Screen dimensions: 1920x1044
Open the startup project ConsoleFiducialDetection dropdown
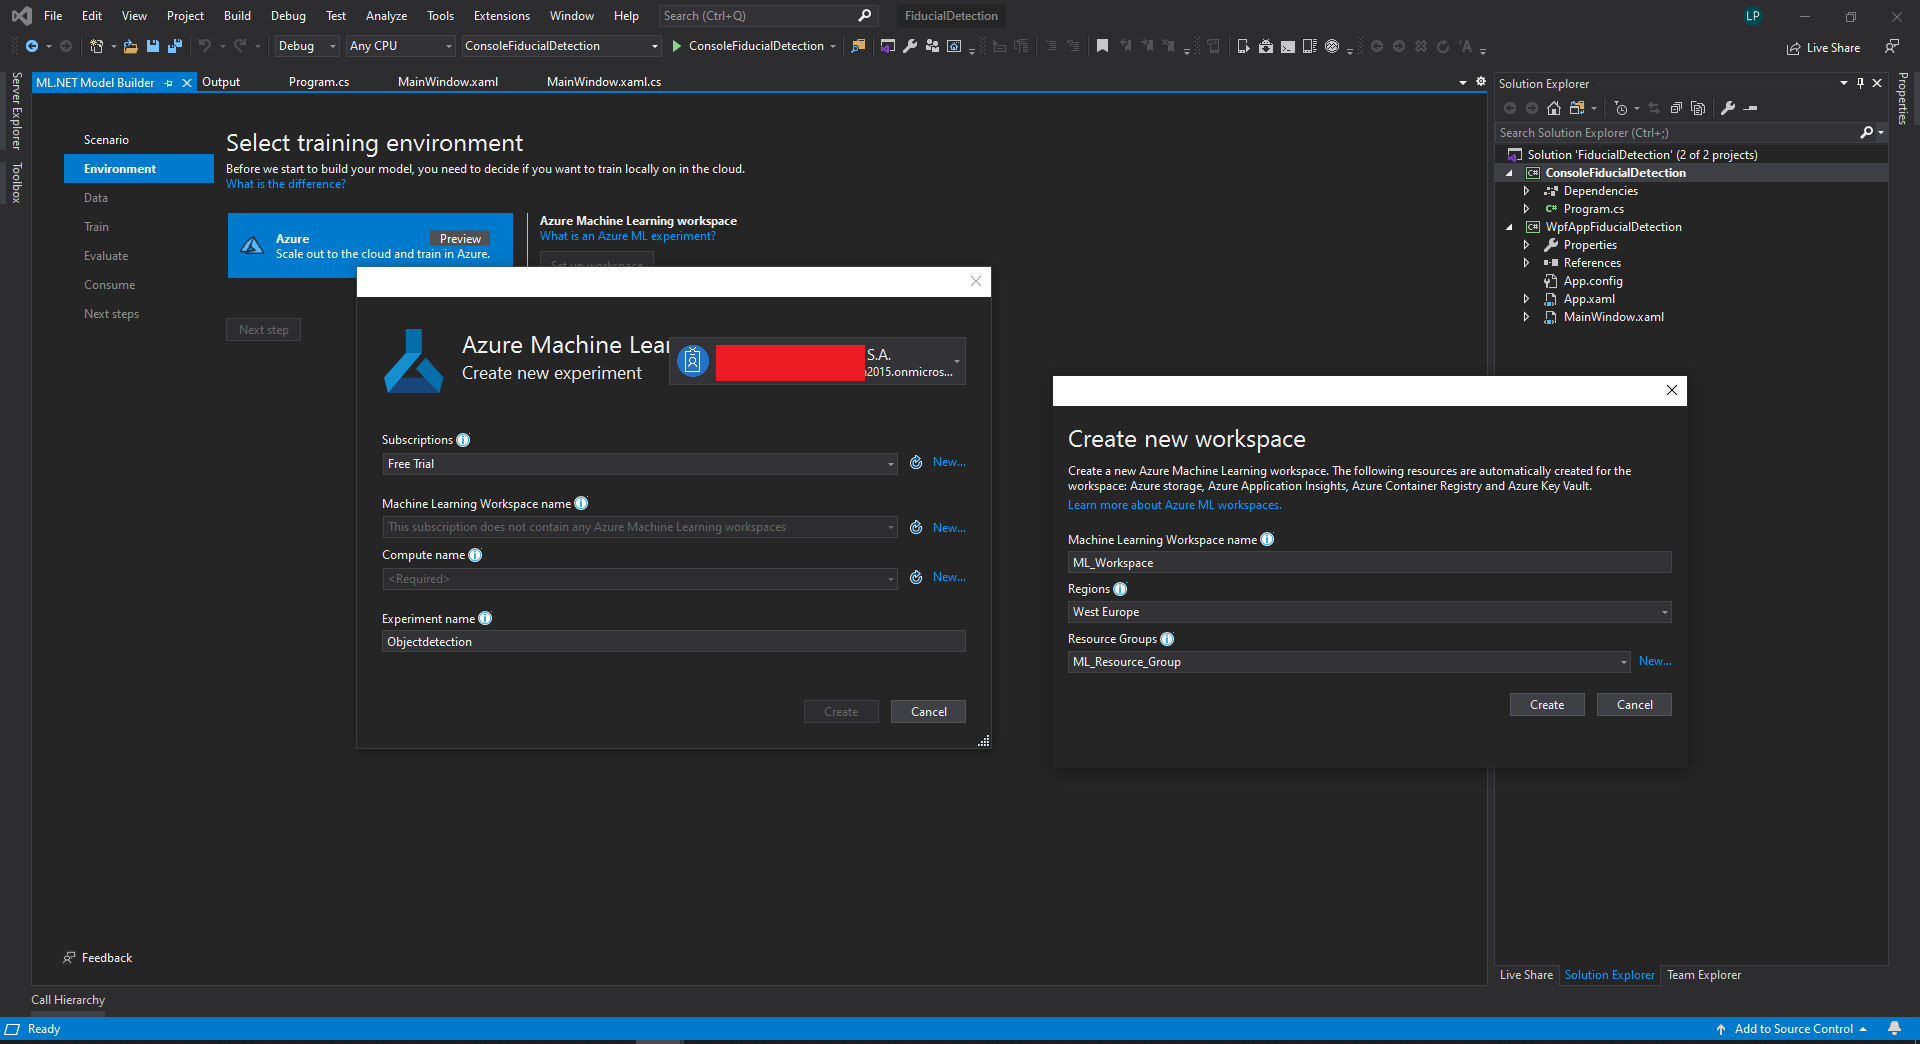pos(561,46)
